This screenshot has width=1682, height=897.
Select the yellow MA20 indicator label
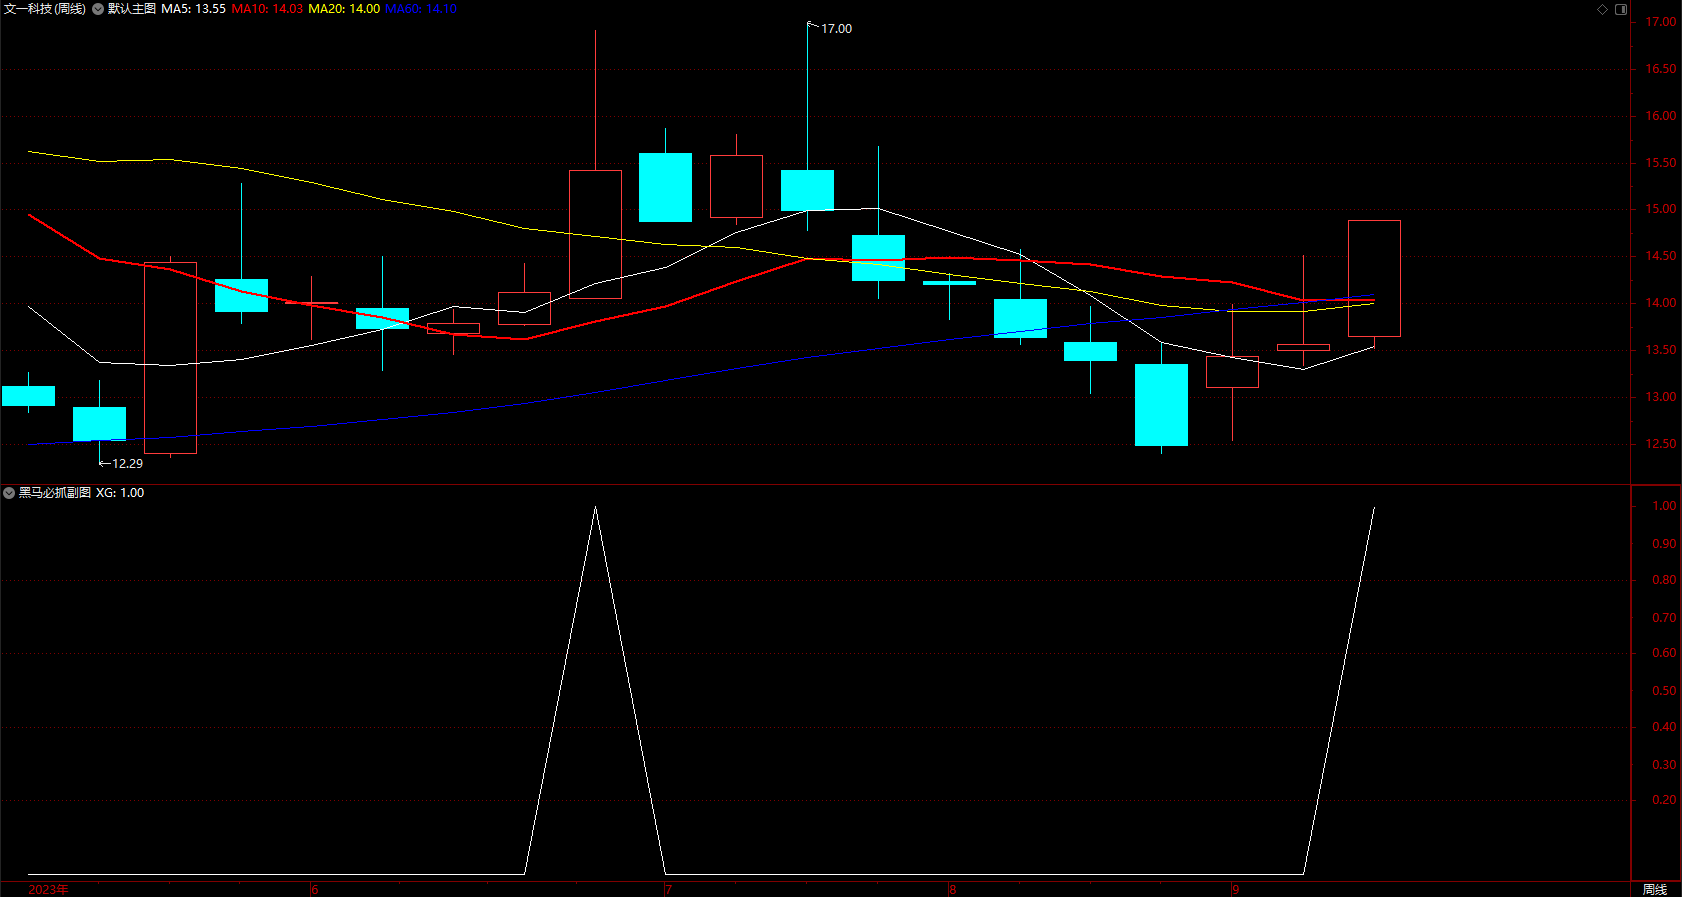tap(344, 9)
